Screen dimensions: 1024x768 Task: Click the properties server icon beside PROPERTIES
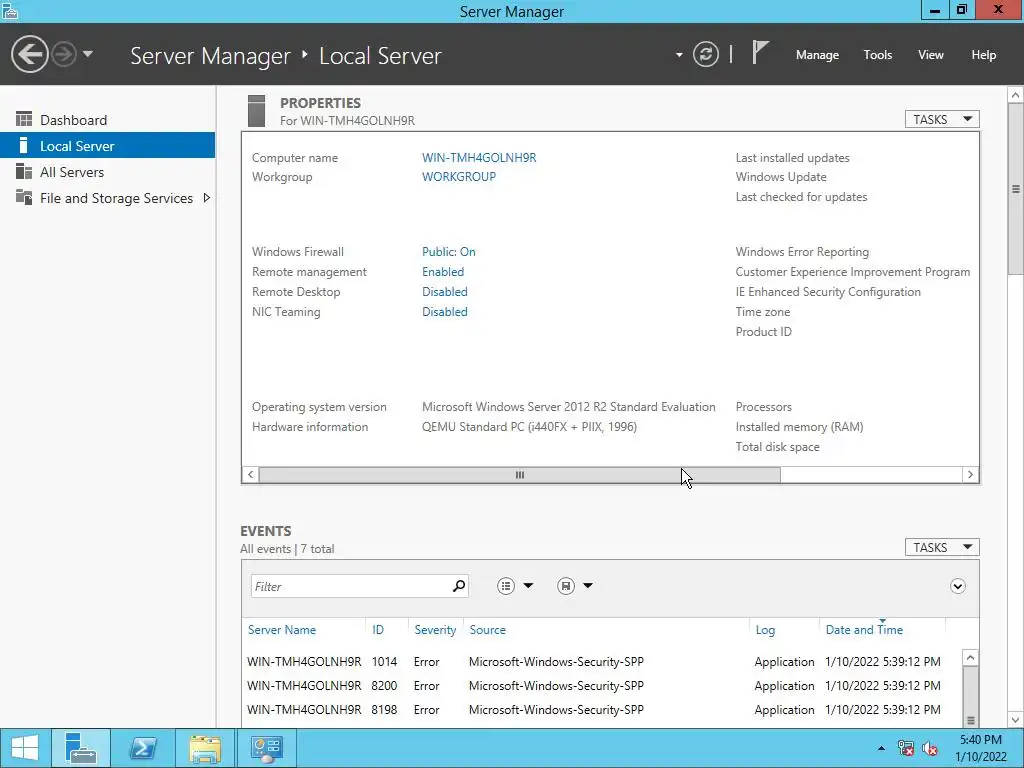pyautogui.click(x=257, y=111)
